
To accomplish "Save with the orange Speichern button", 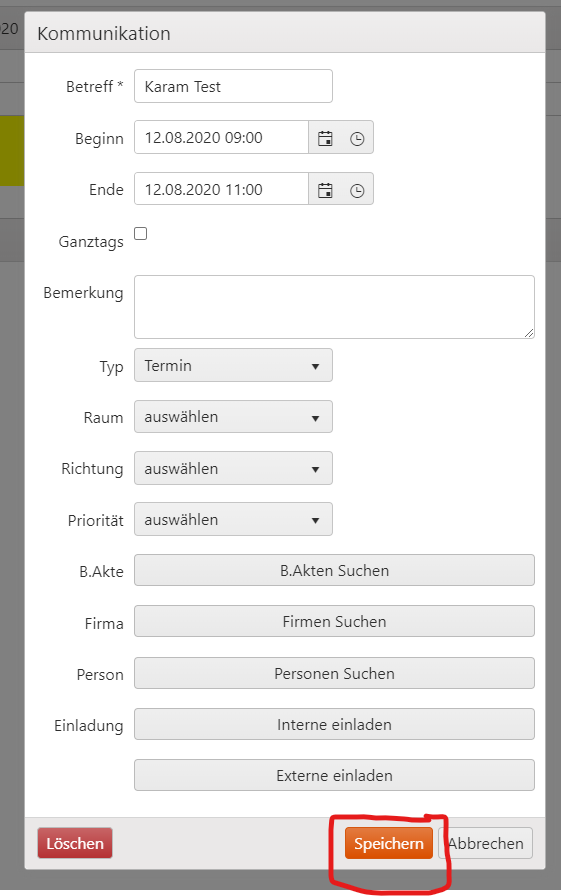I will point(388,843).
